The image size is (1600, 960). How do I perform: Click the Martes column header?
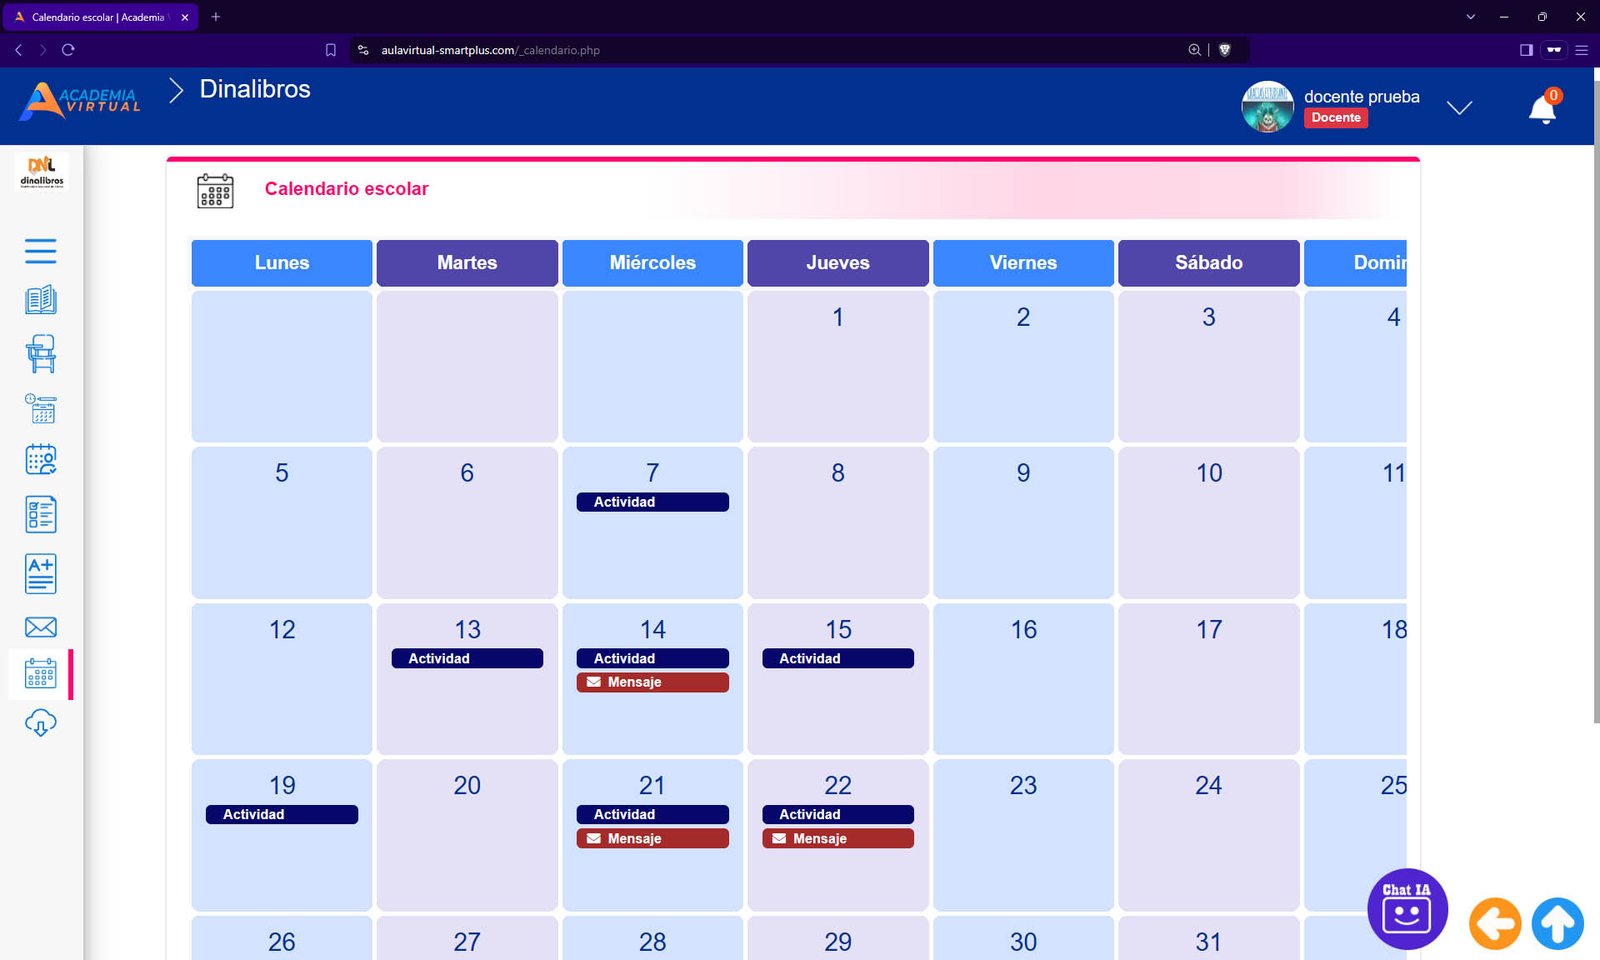[x=467, y=263]
